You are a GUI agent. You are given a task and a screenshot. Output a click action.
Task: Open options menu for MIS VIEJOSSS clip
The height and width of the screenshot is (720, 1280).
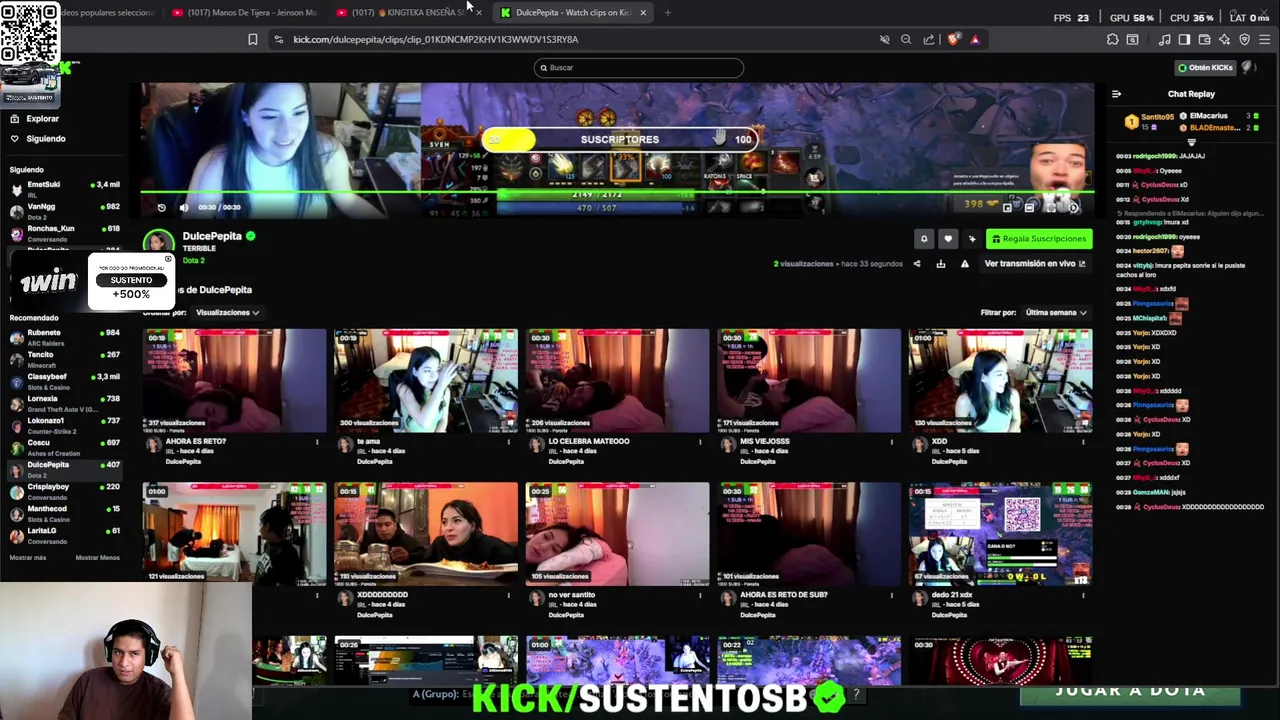click(891, 442)
